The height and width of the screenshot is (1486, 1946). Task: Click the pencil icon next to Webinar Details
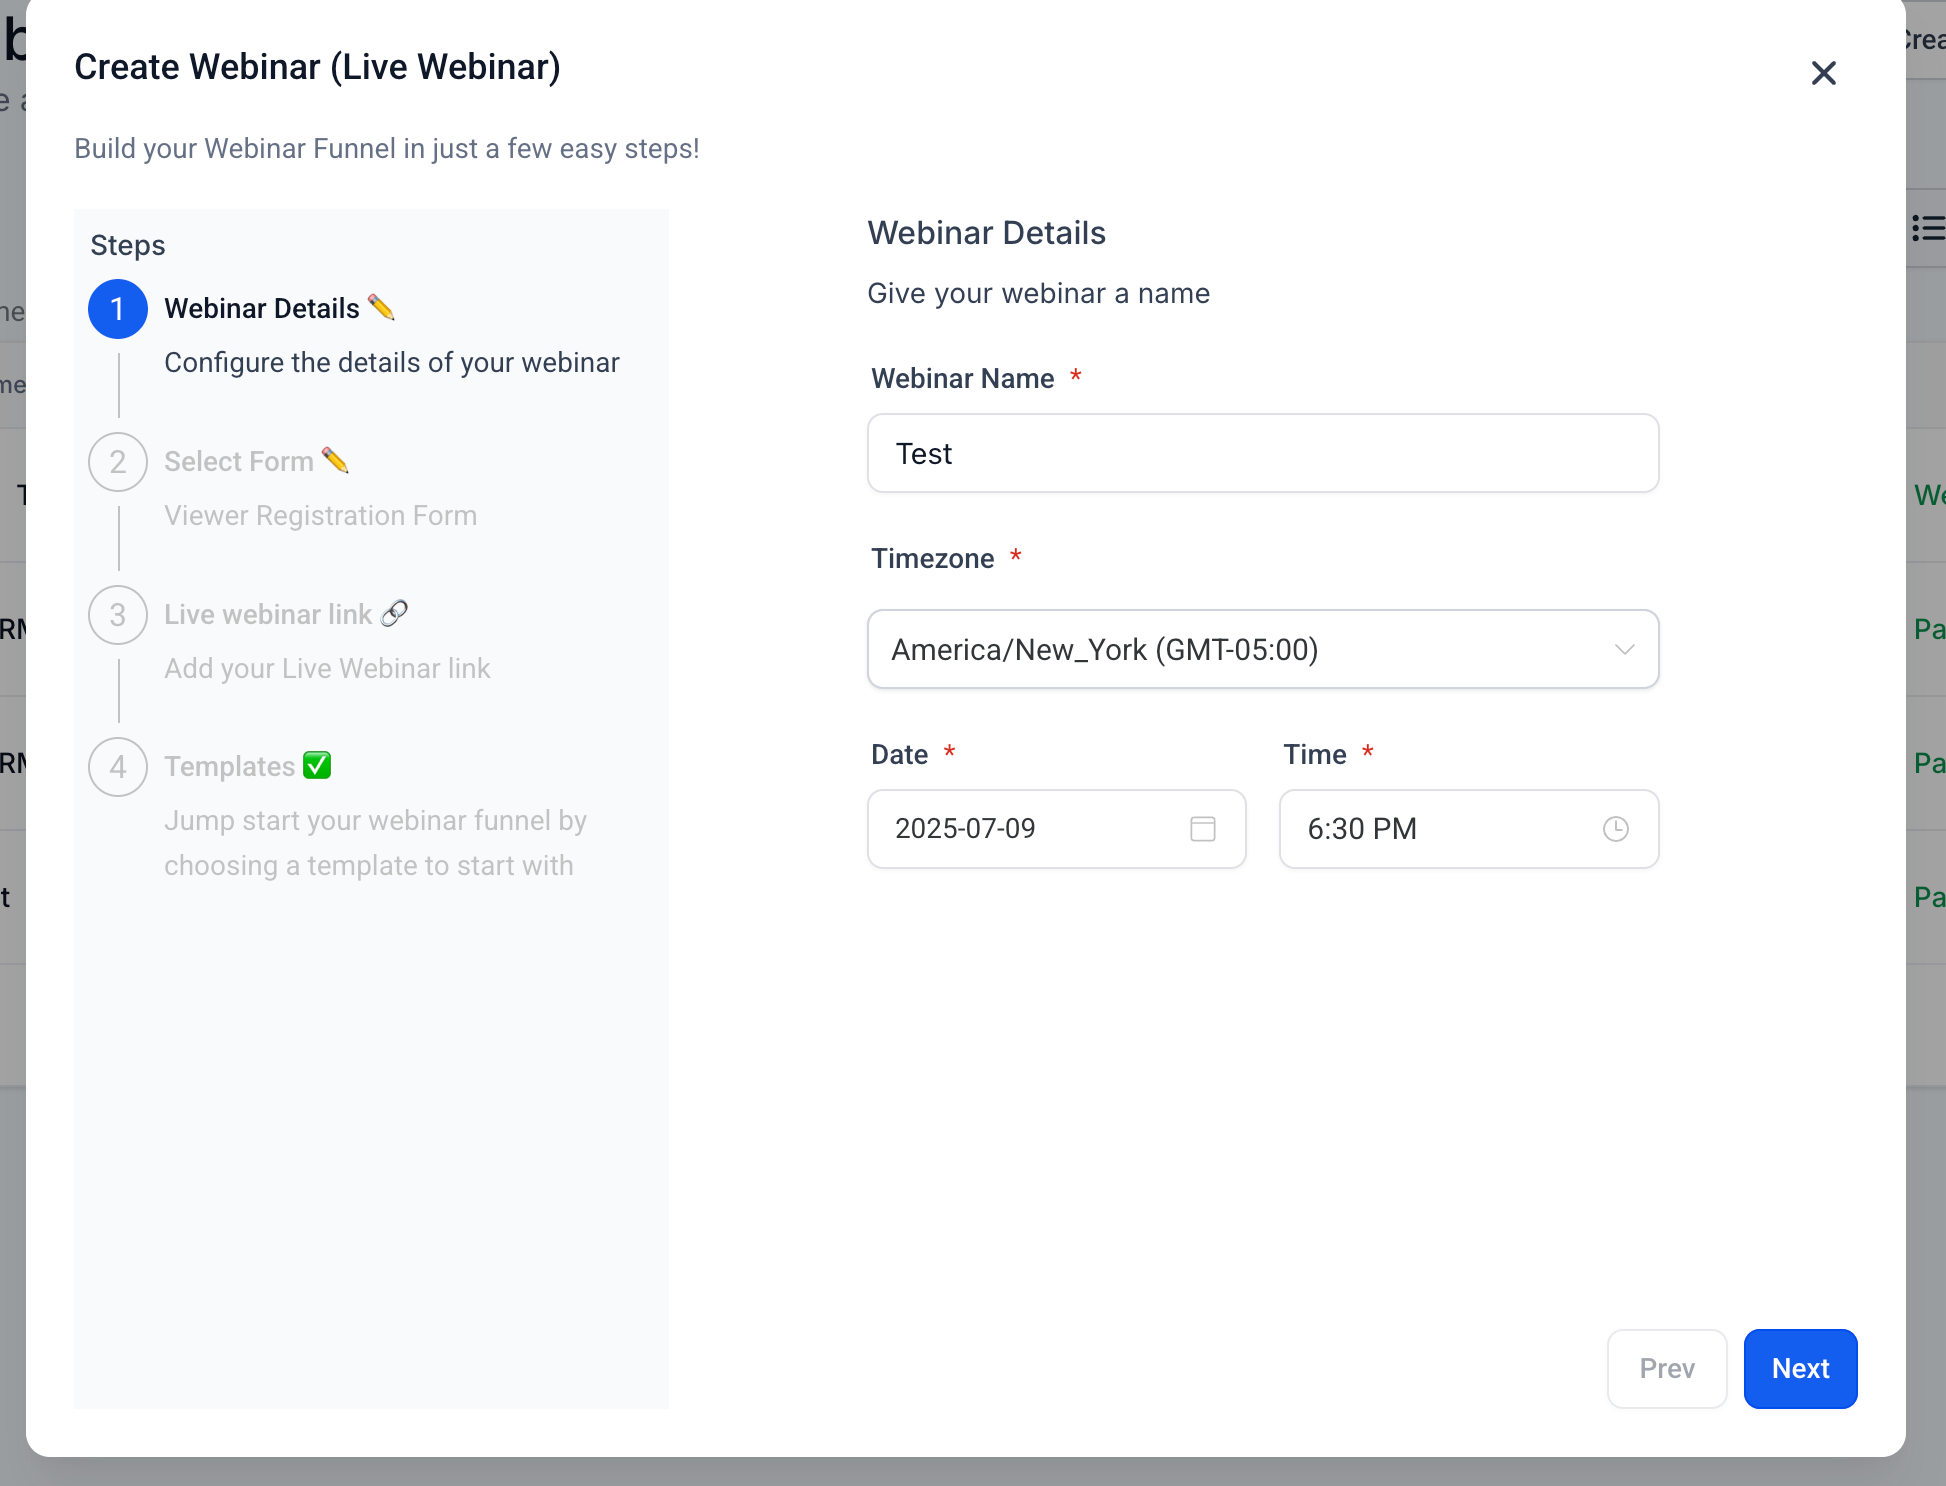382,308
